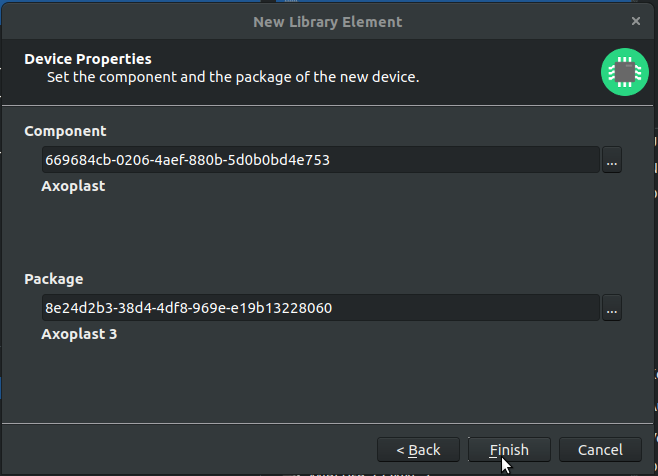
Task: Click the Device Properties heading
Action: pyautogui.click(x=88, y=59)
